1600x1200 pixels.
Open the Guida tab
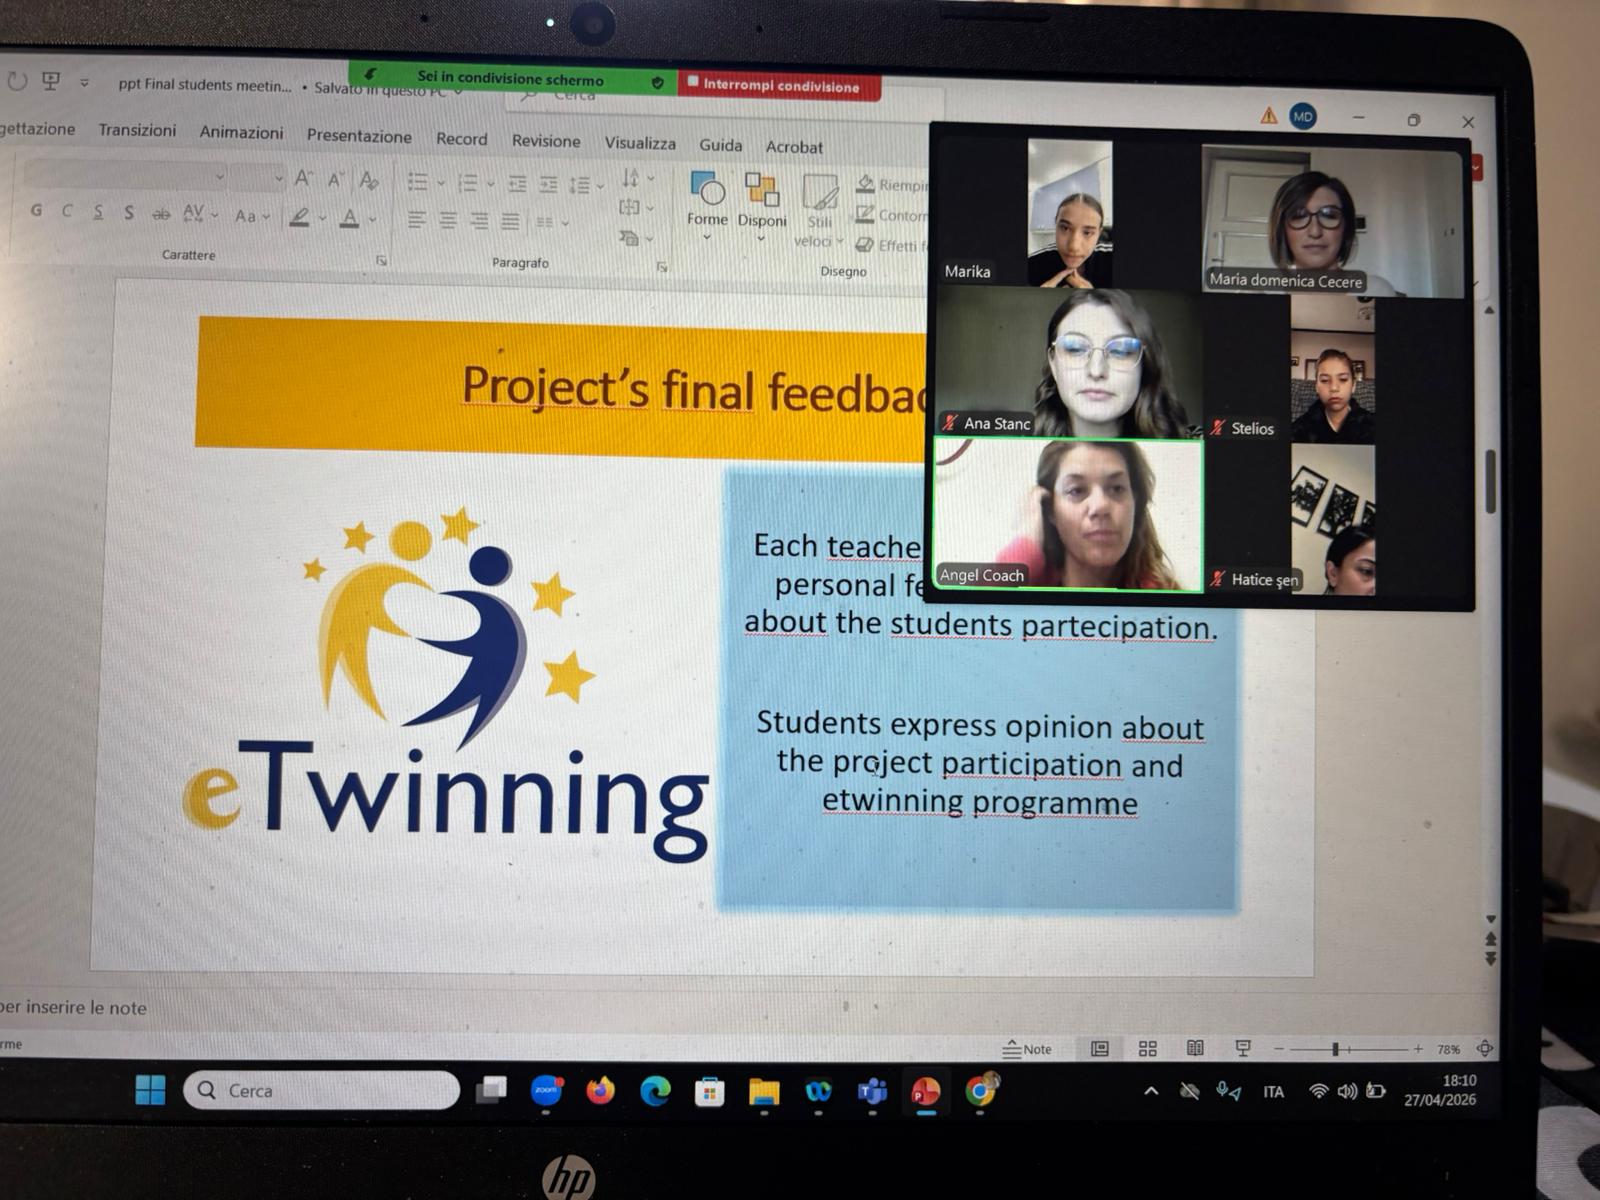click(x=721, y=145)
